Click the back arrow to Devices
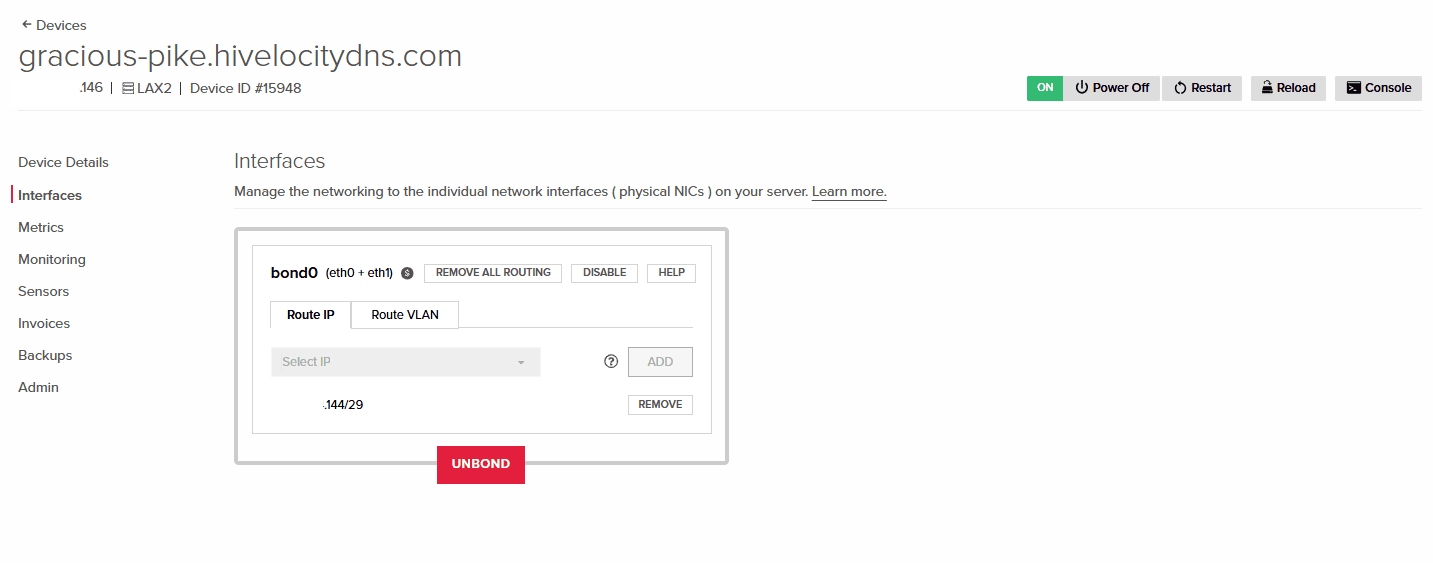This screenshot has width=1433, height=563. 26,25
